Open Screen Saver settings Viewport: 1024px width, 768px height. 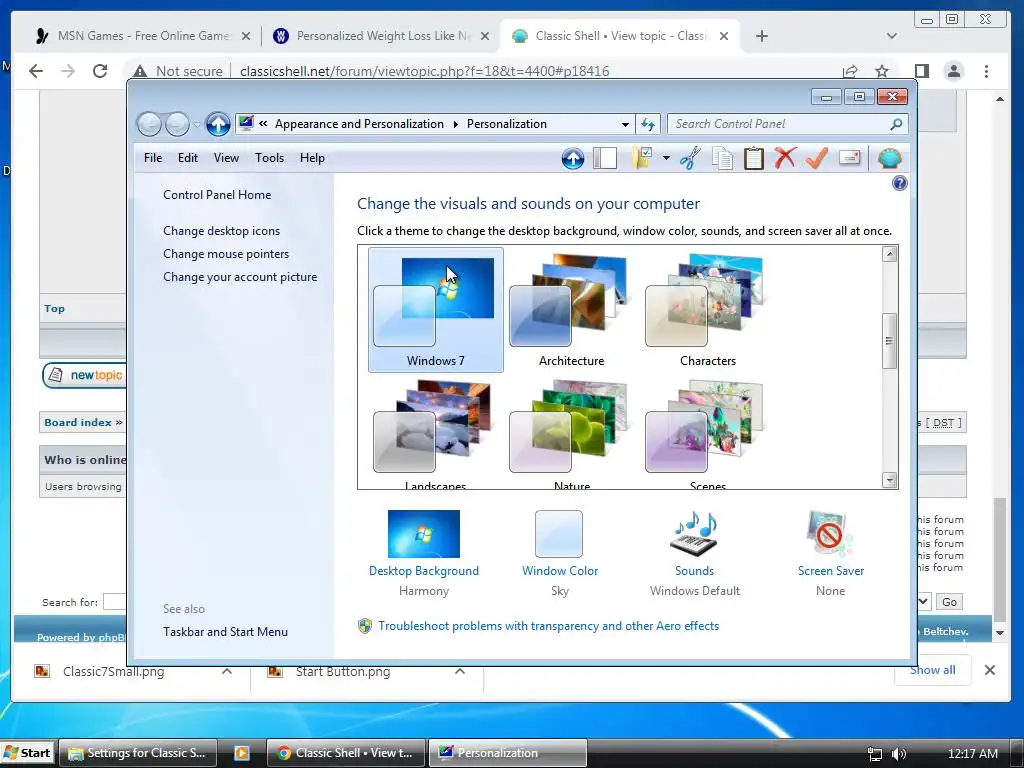831,553
